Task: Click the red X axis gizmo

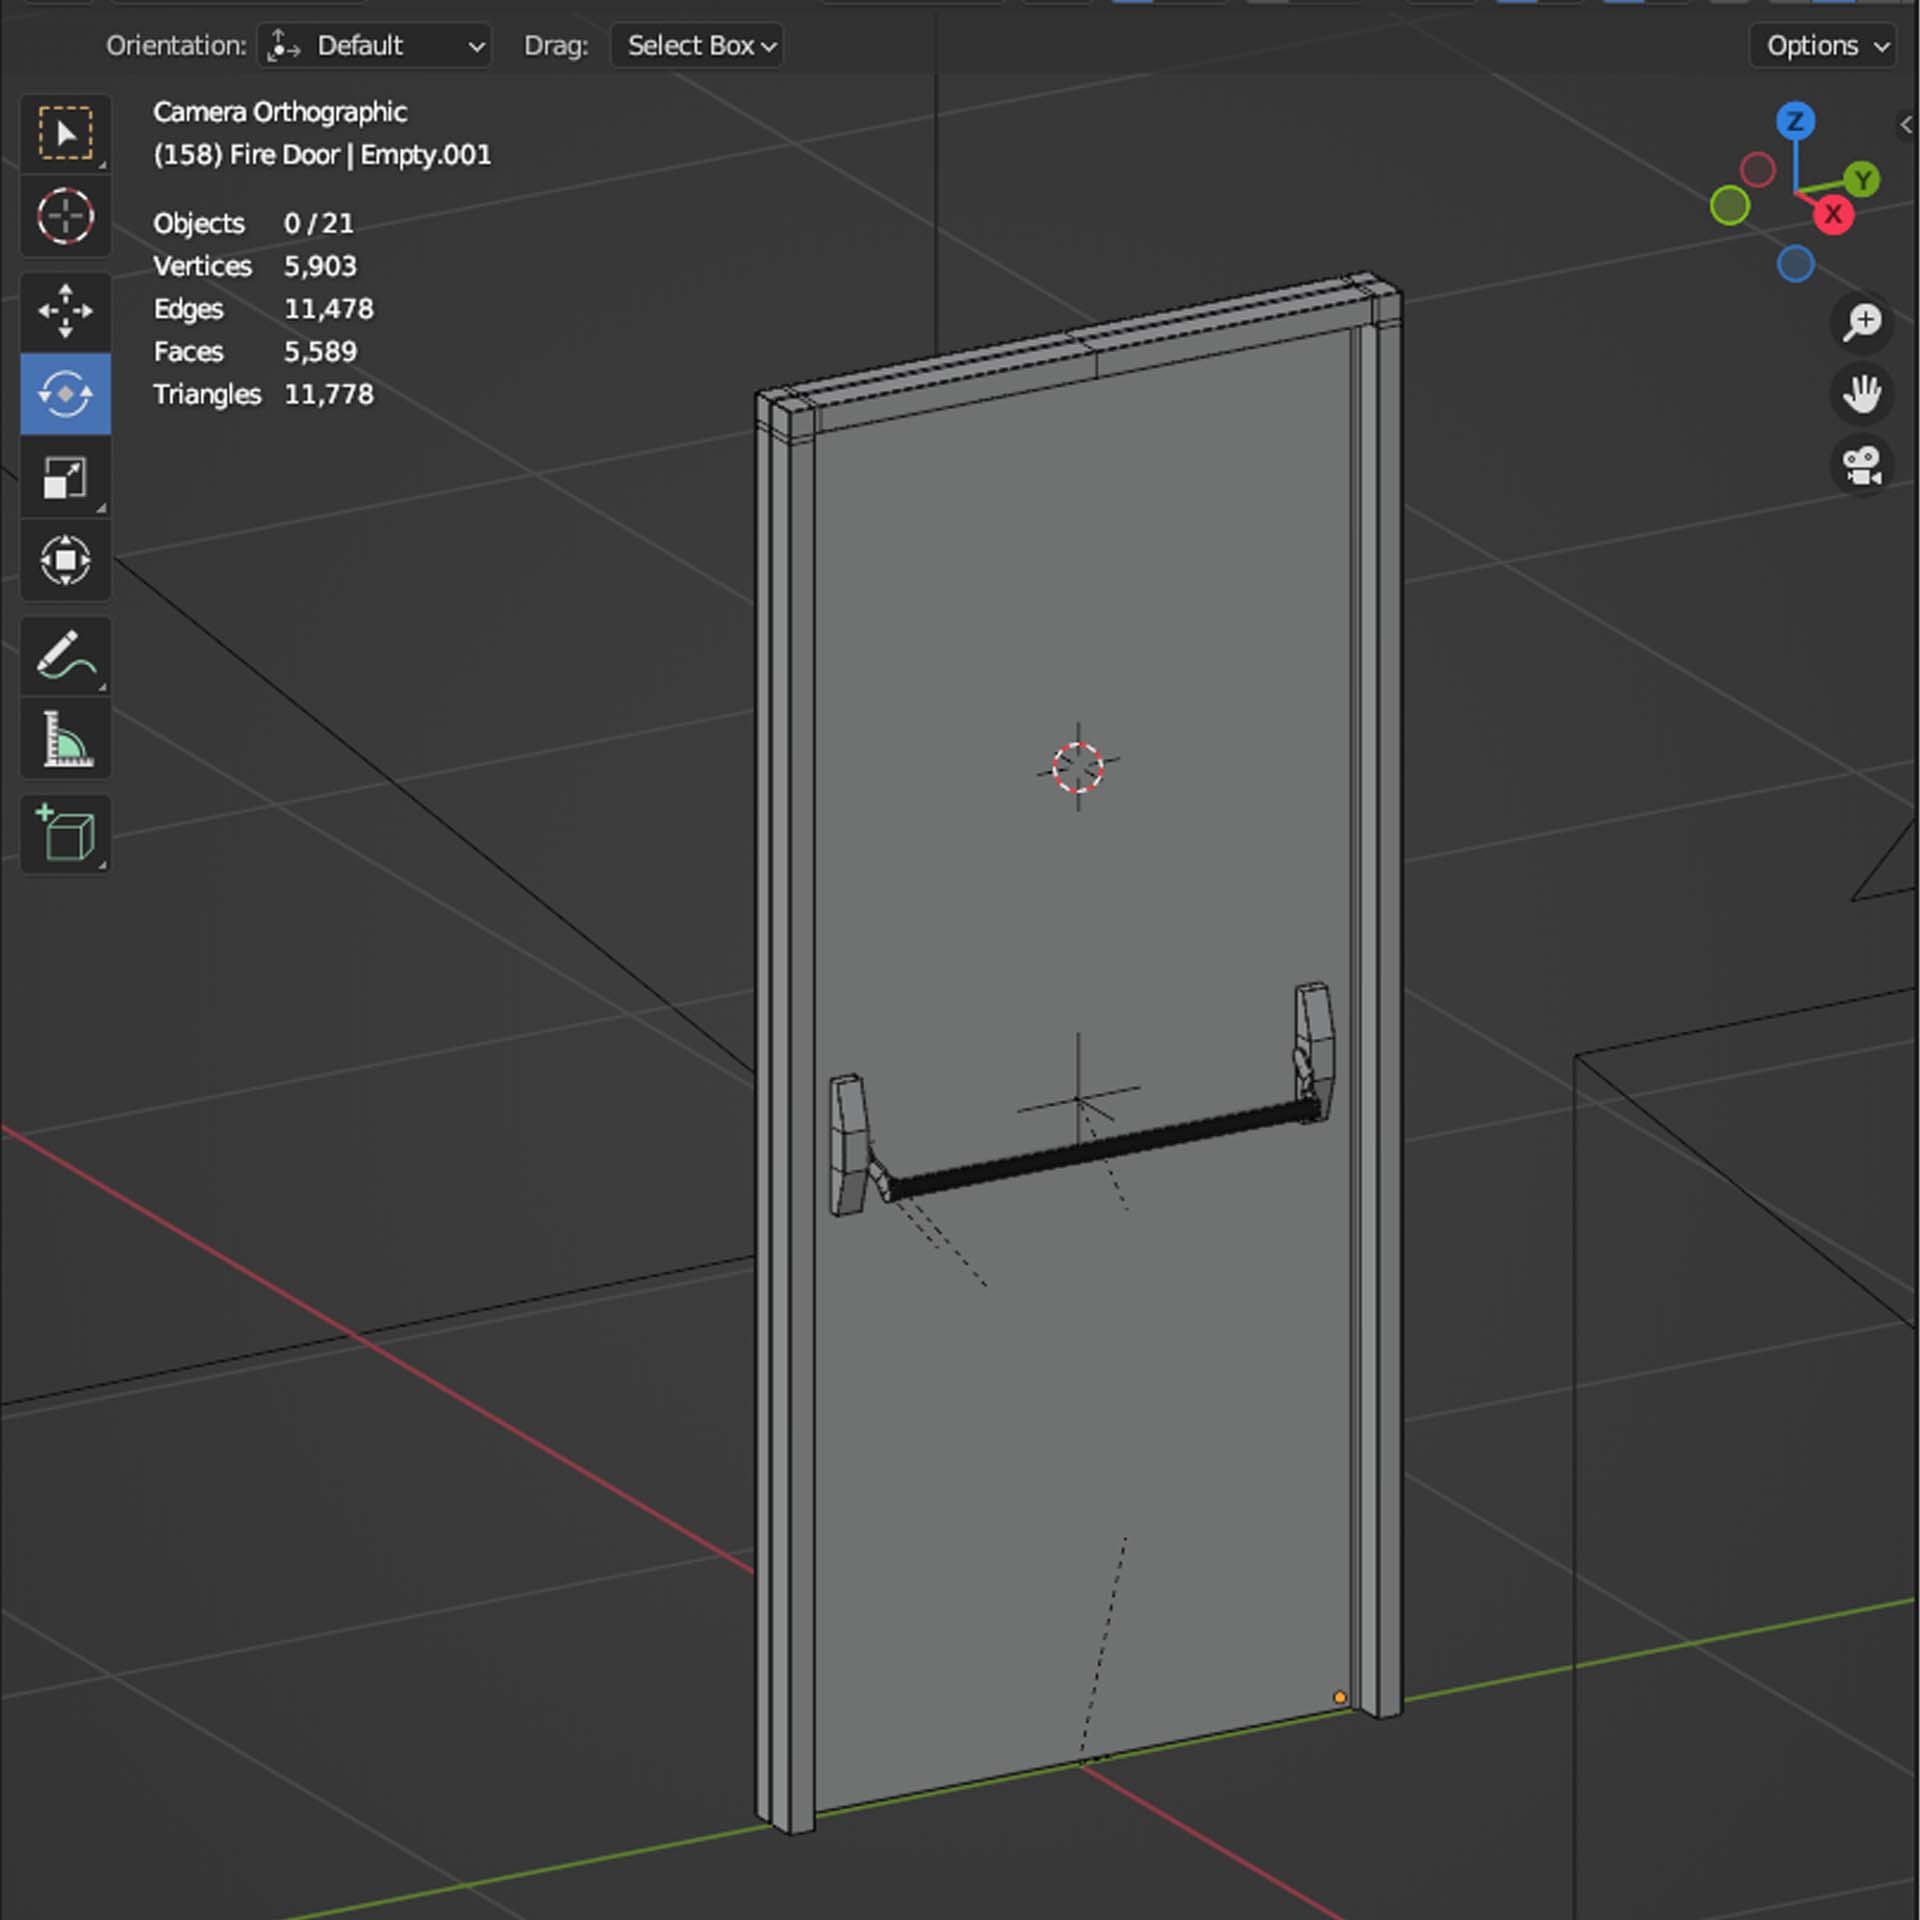Action: 1832,214
